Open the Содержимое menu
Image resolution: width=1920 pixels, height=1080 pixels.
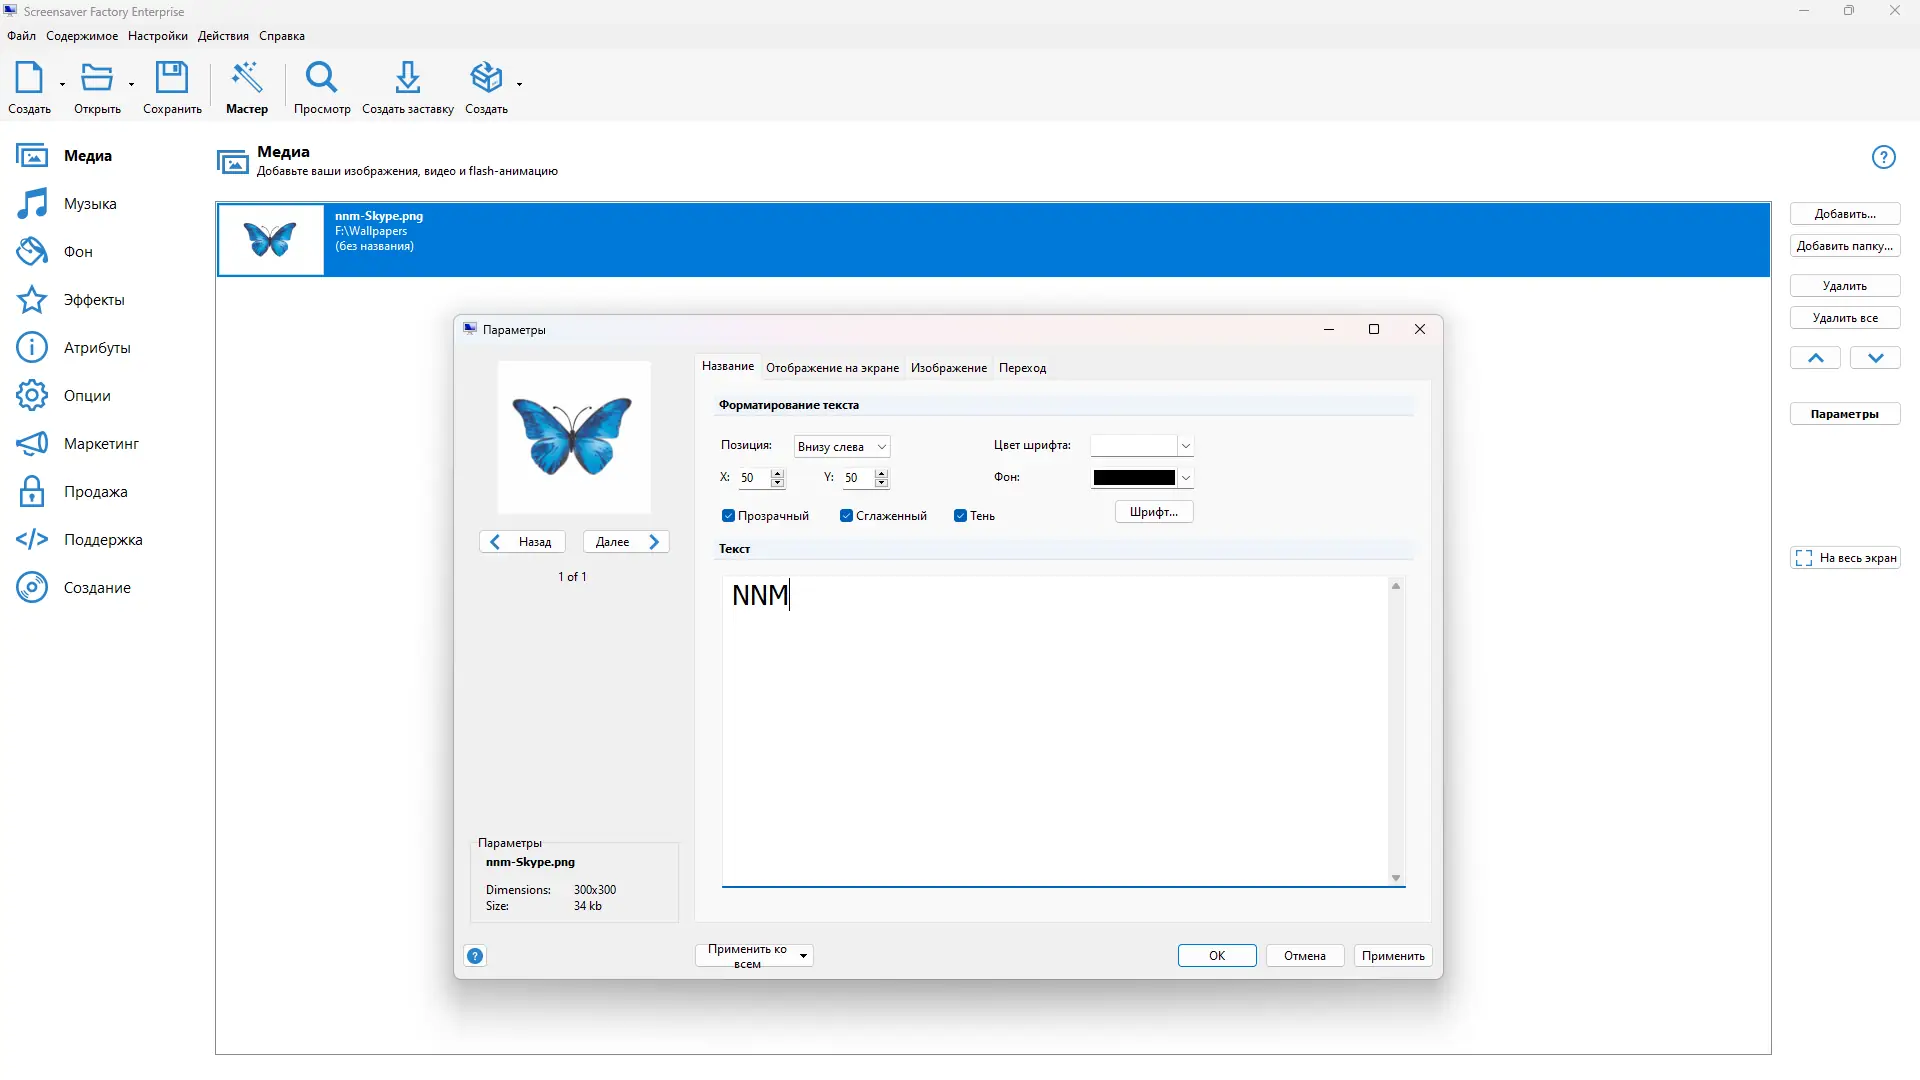coord(82,36)
